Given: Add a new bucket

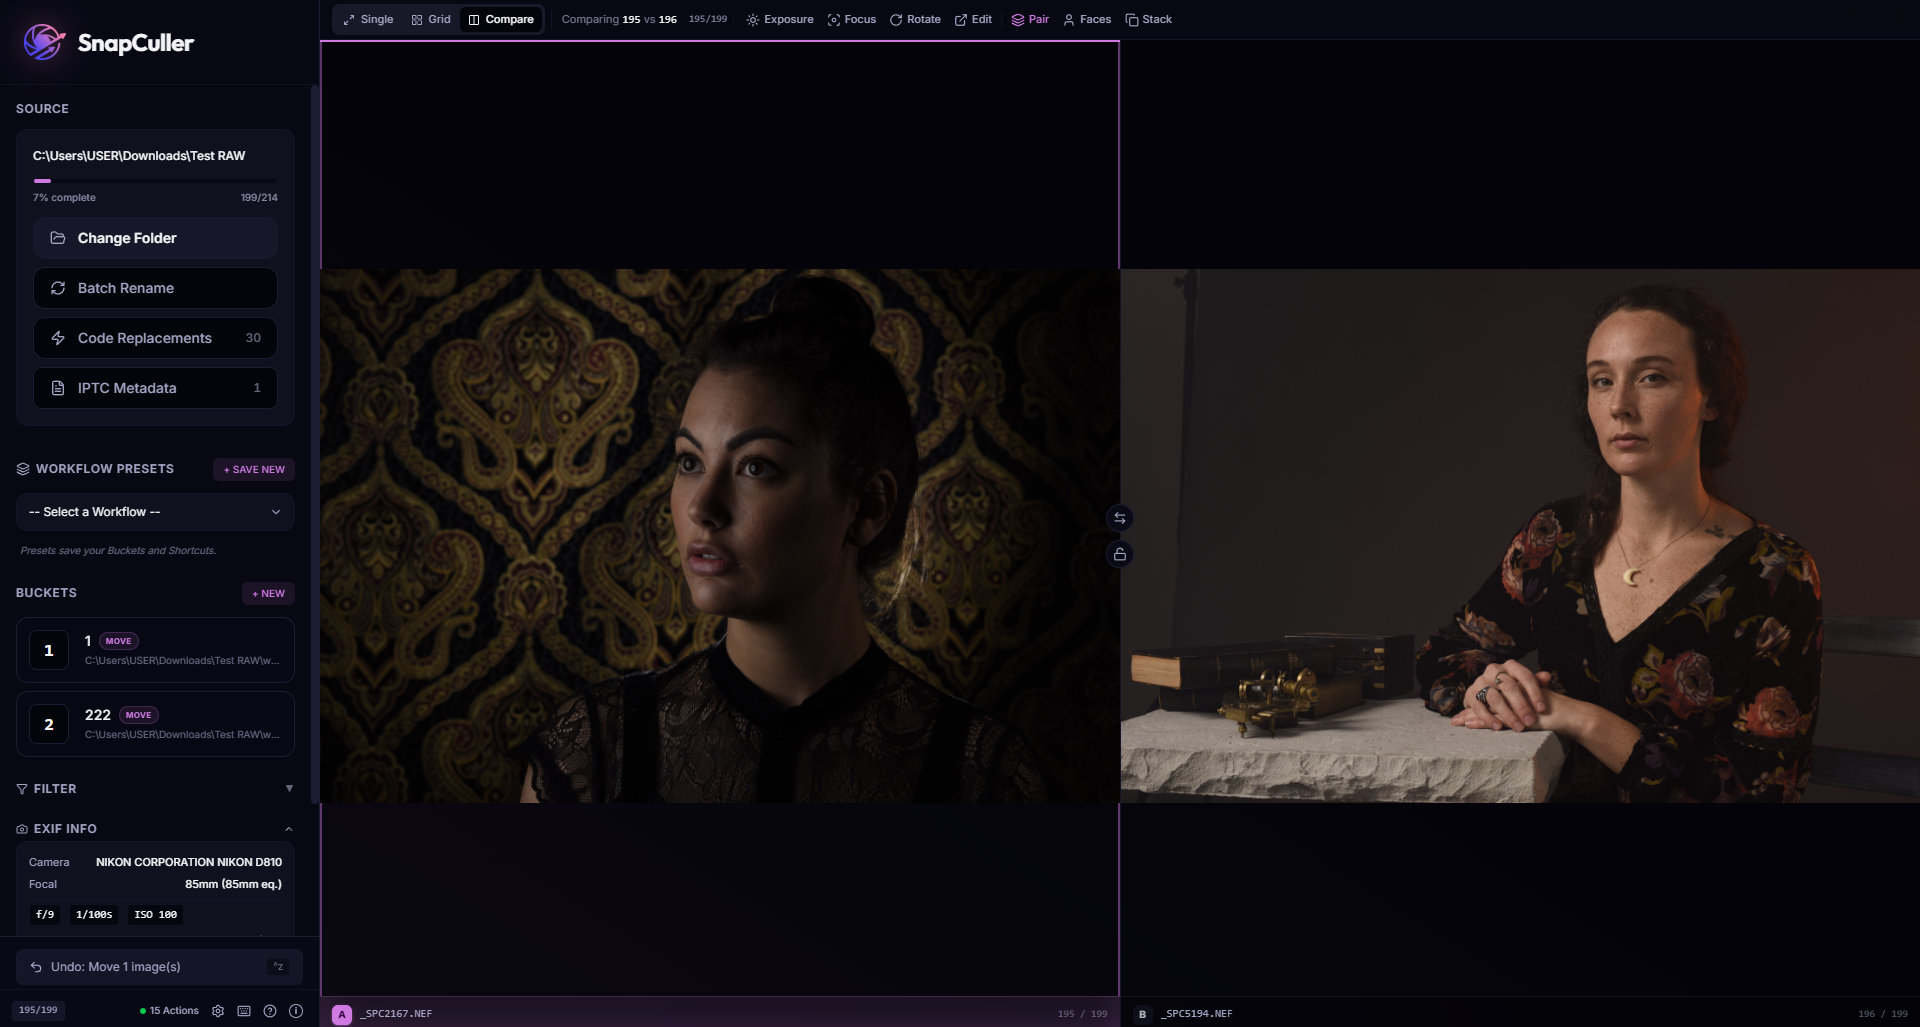Looking at the screenshot, I should click(268, 593).
